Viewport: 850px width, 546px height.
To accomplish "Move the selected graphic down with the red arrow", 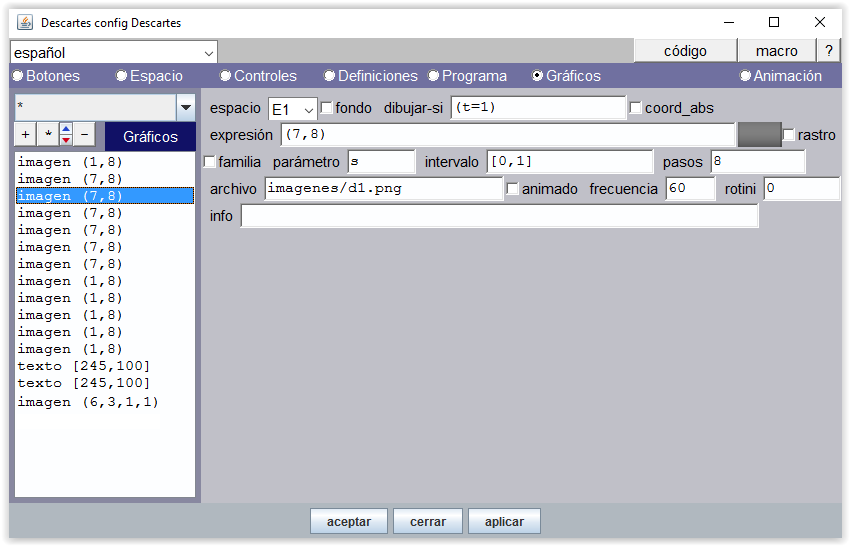I will (66, 140).
